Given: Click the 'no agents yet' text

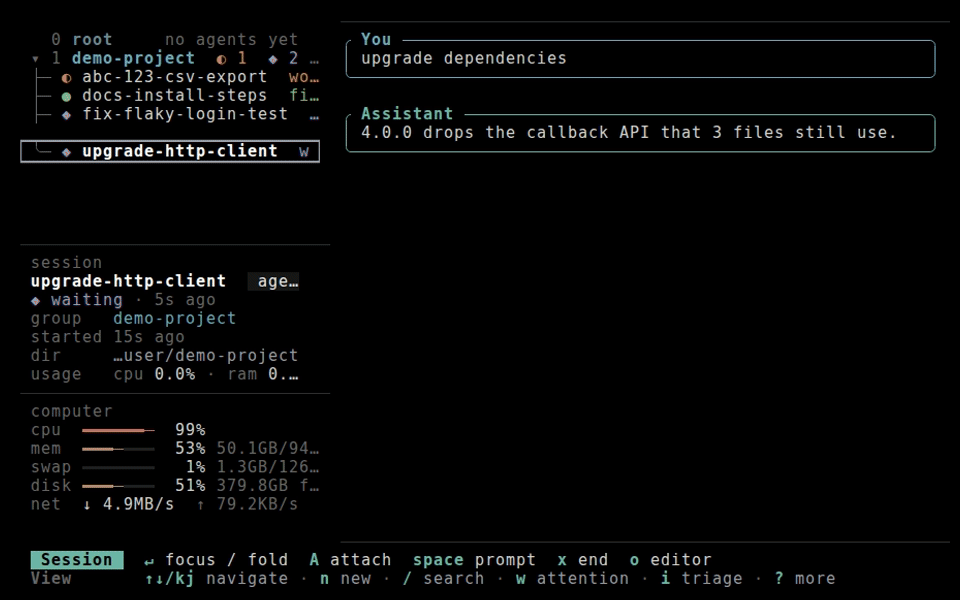Looking at the screenshot, I should coord(231,40).
